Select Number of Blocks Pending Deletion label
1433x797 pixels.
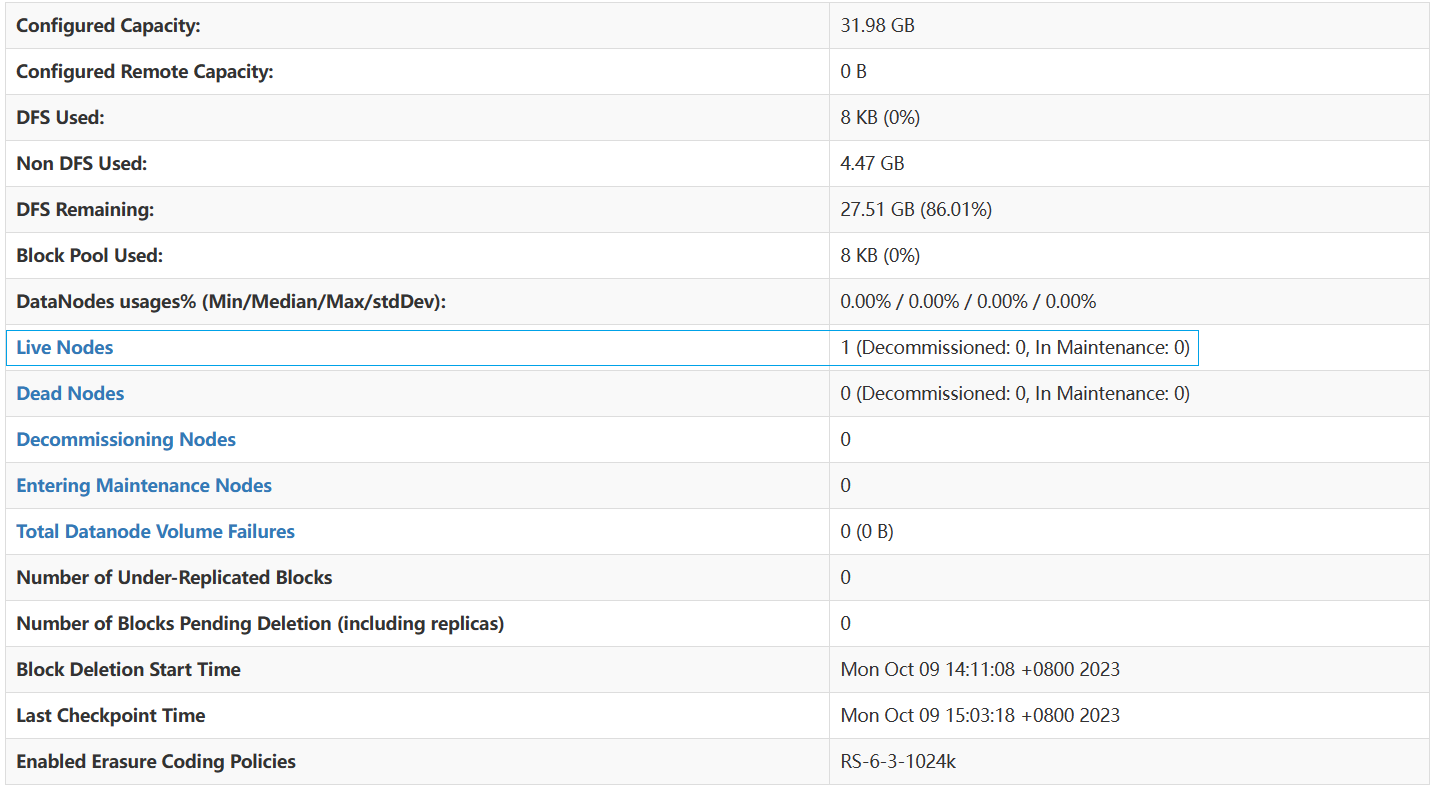point(260,624)
